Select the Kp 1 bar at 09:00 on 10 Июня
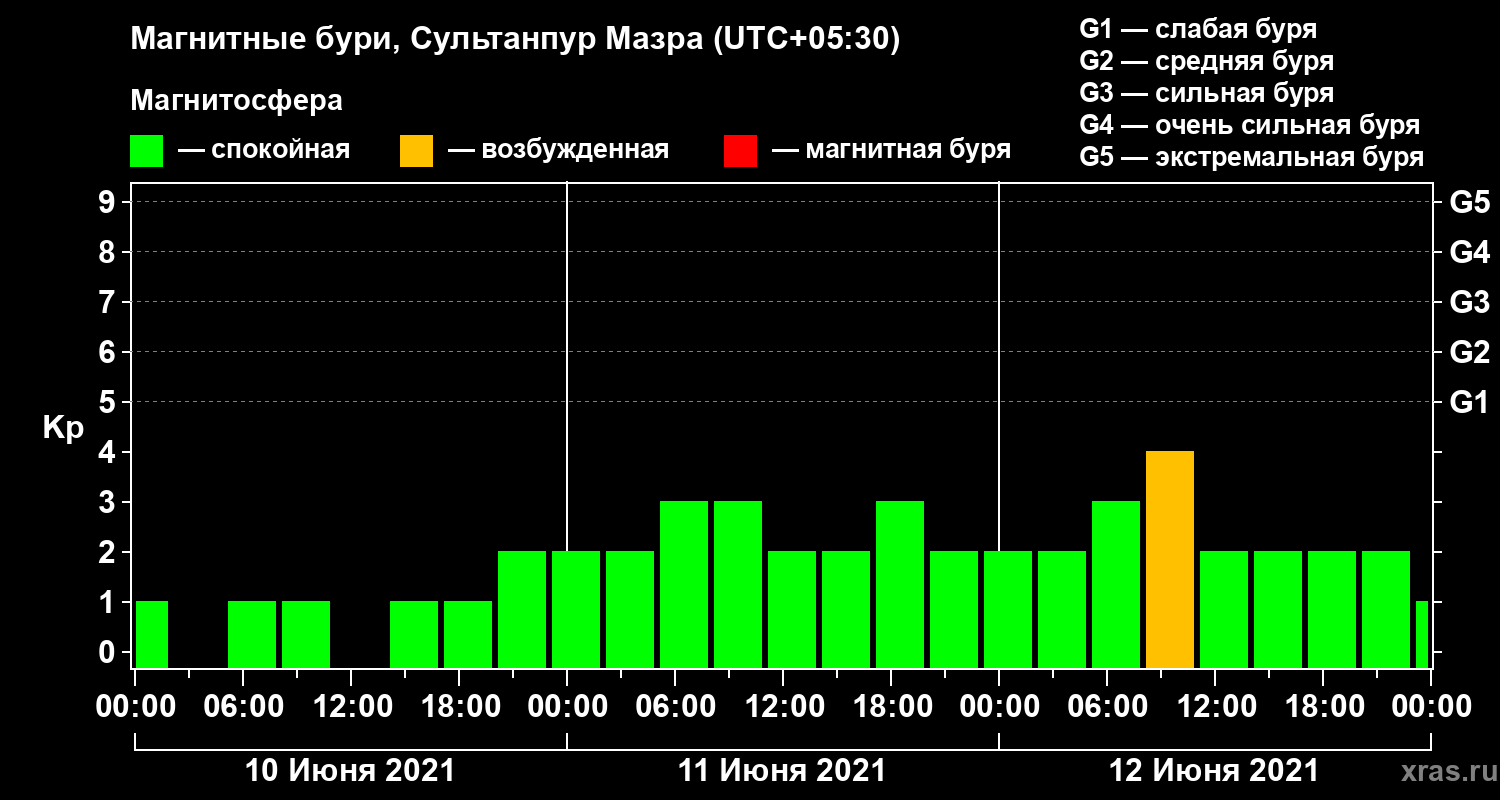The height and width of the screenshot is (800, 1500). pos(306,635)
